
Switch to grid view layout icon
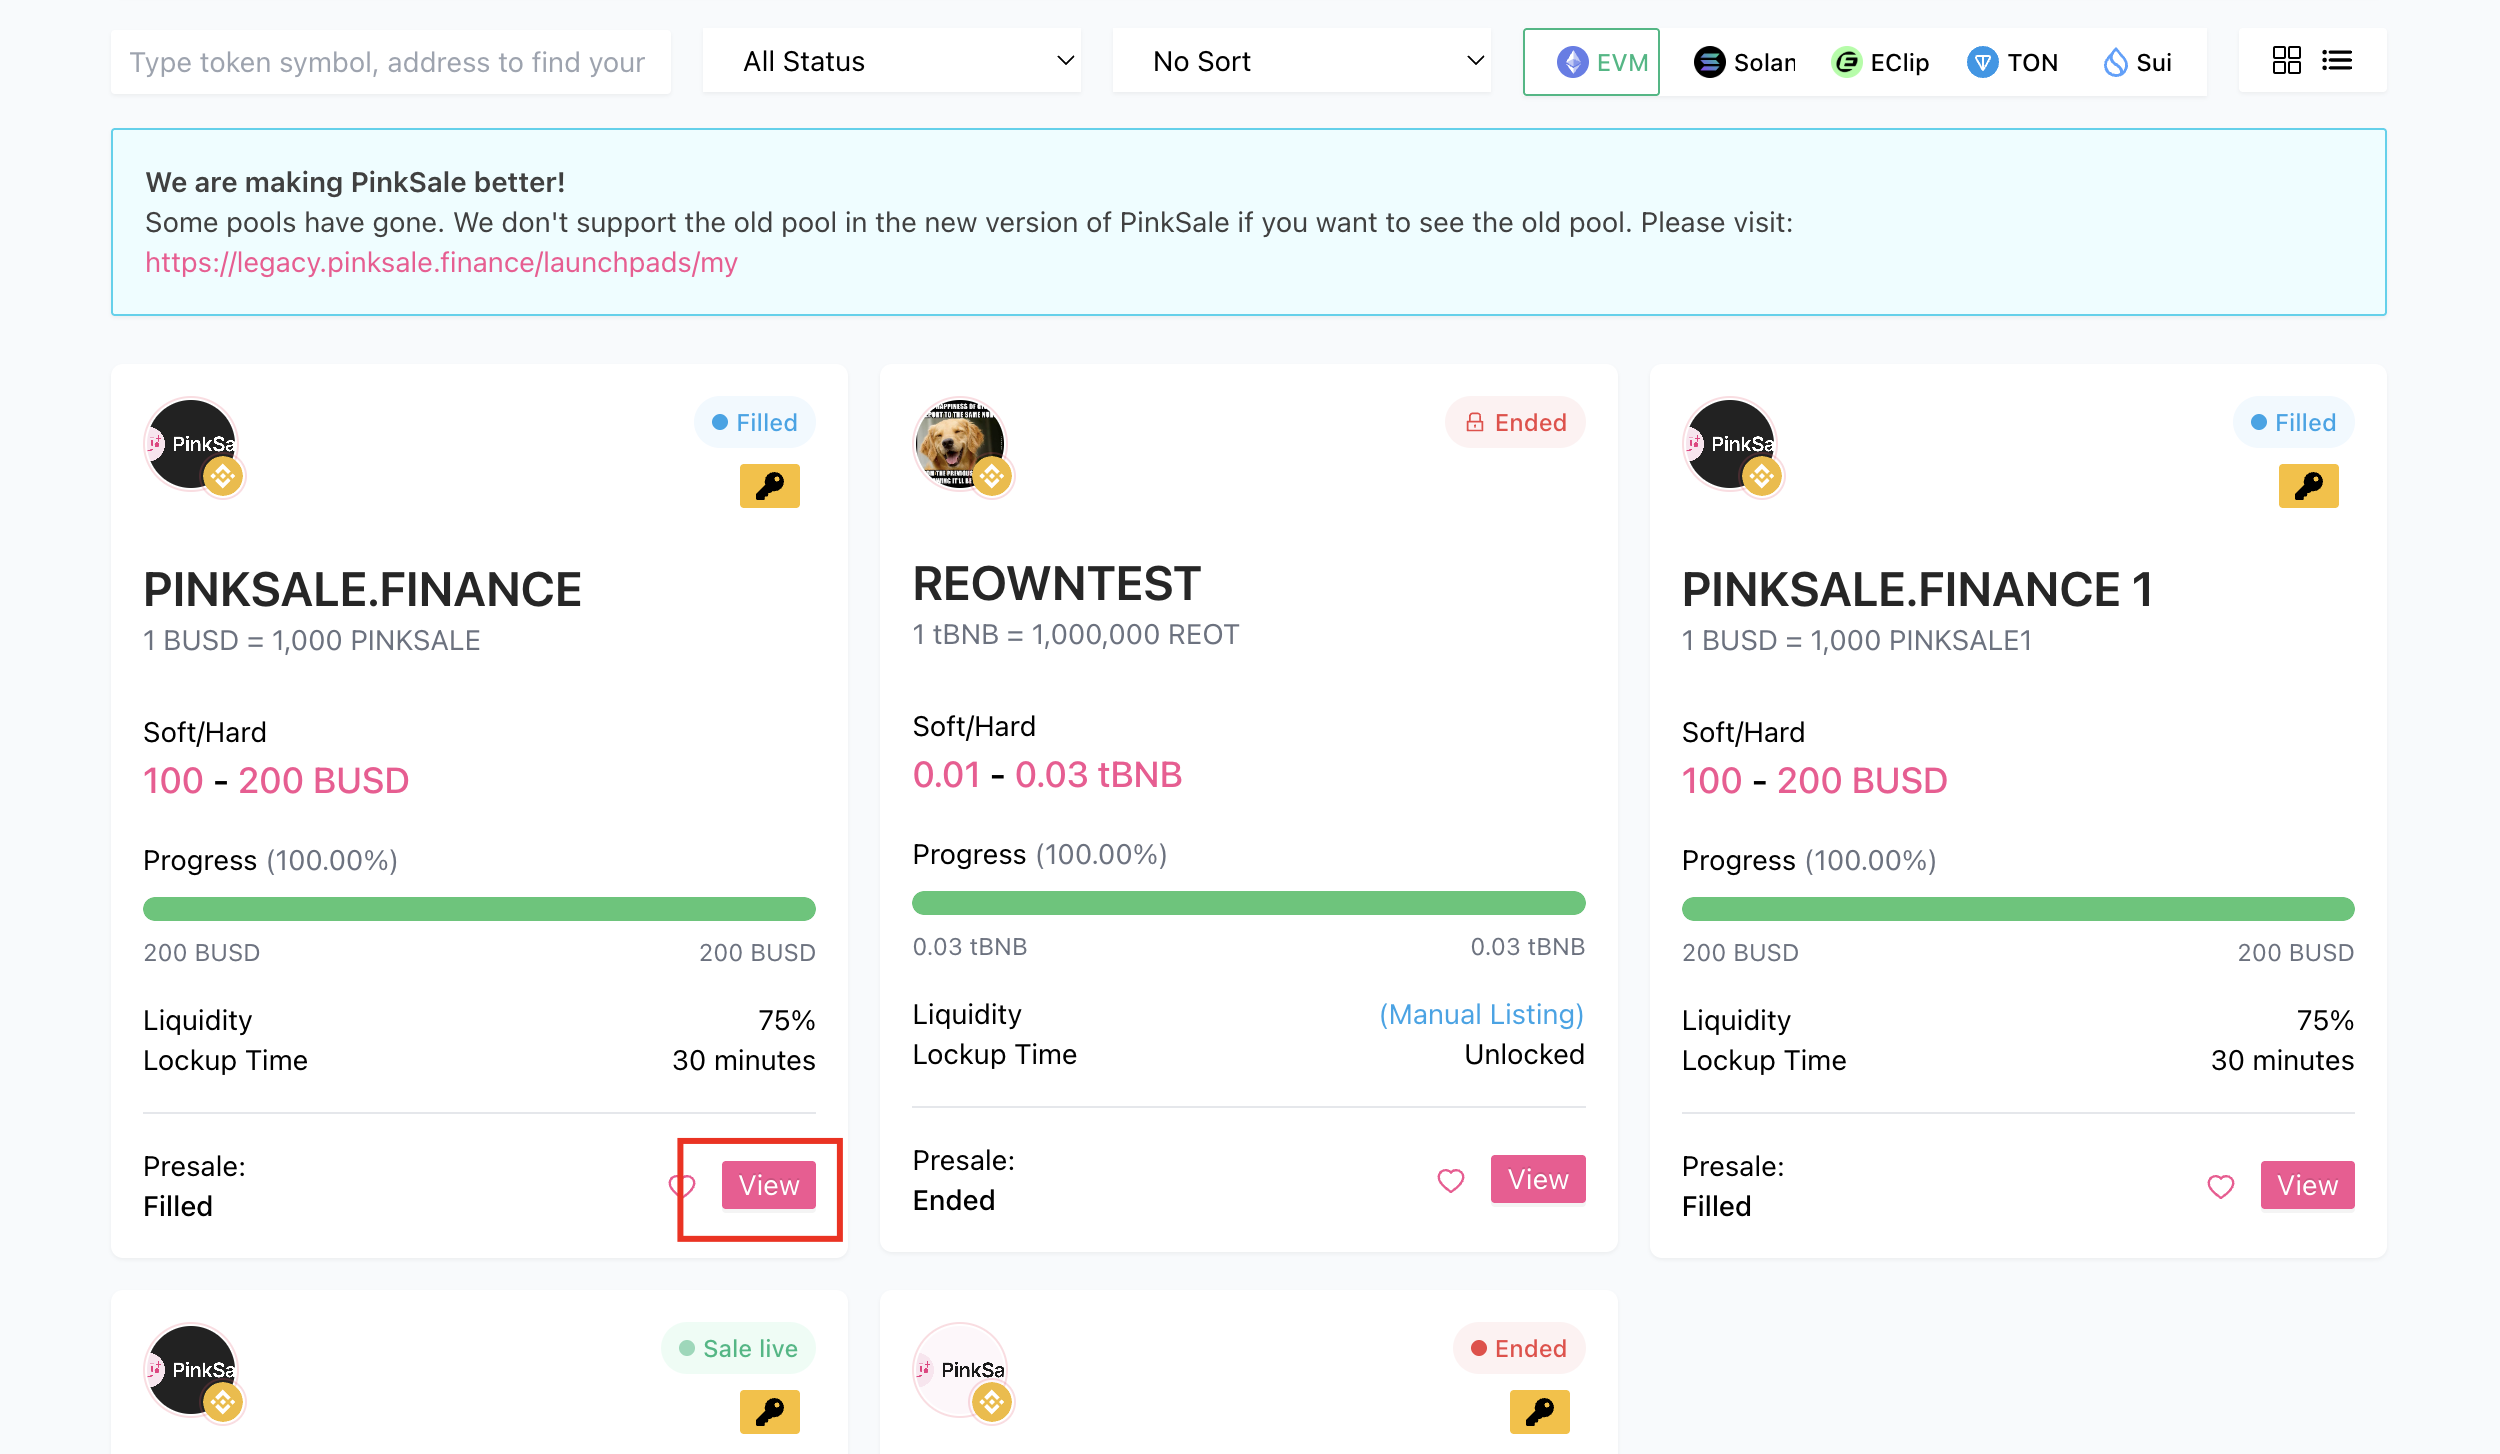point(2286,61)
